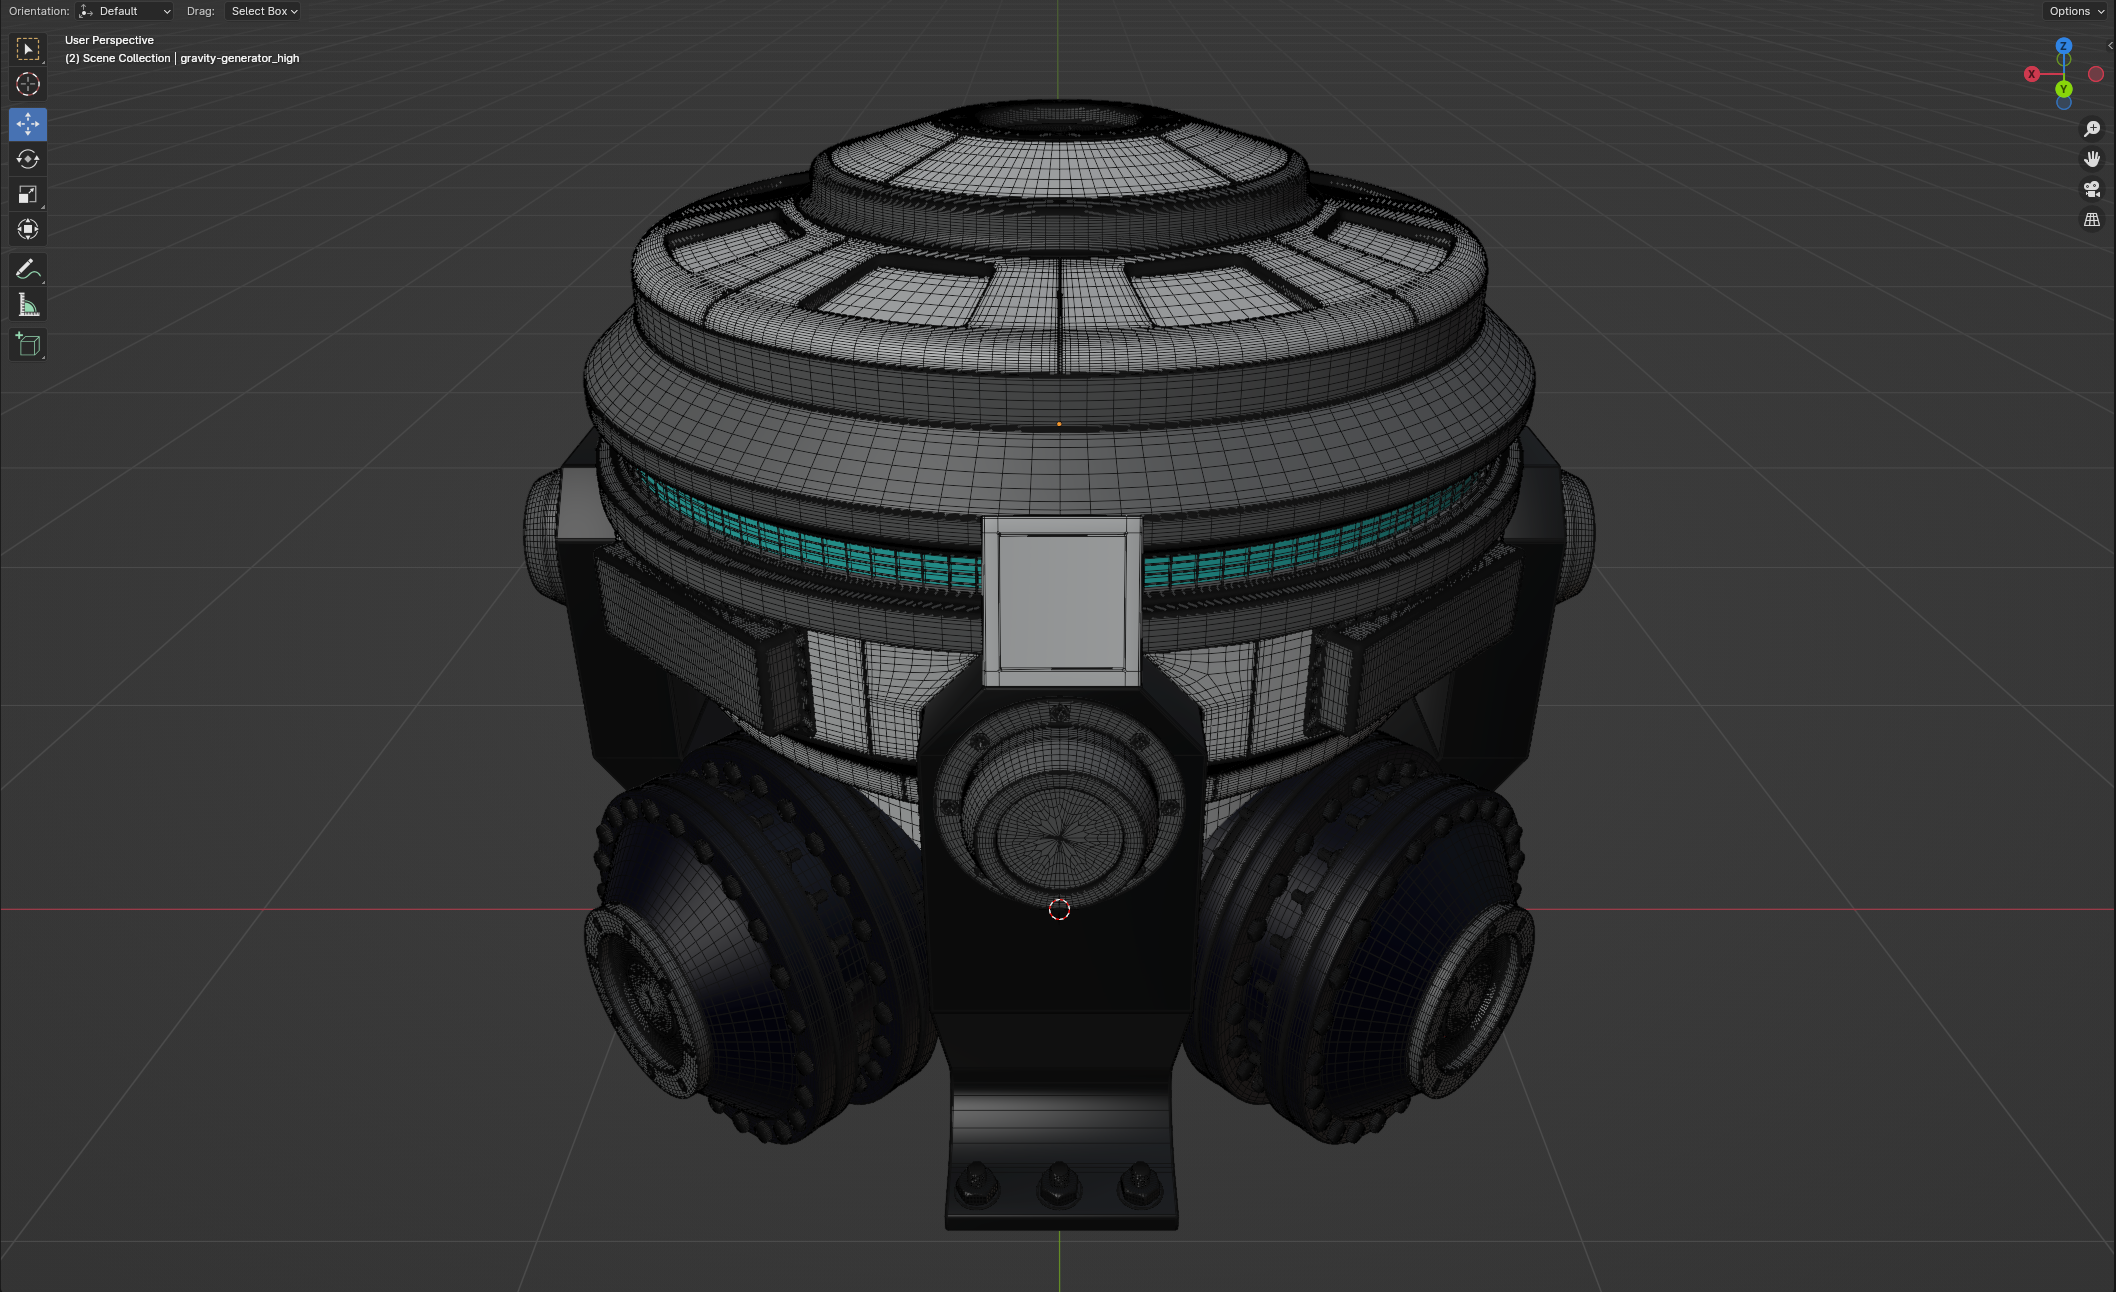Select the Add Cube tool
Screen dimensions: 2116x1292
point(28,345)
